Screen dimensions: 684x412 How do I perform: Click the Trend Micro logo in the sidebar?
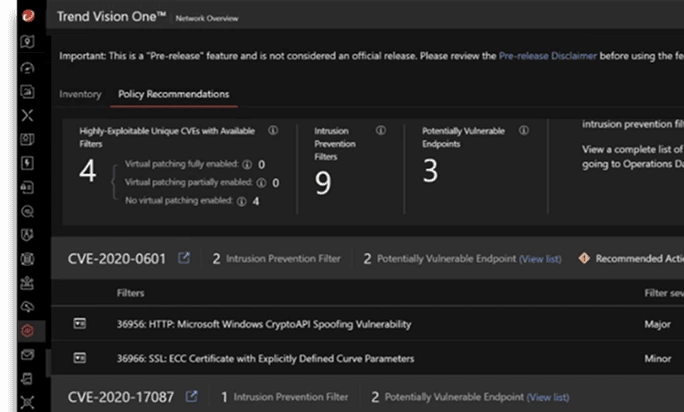pyautogui.click(x=28, y=16)
